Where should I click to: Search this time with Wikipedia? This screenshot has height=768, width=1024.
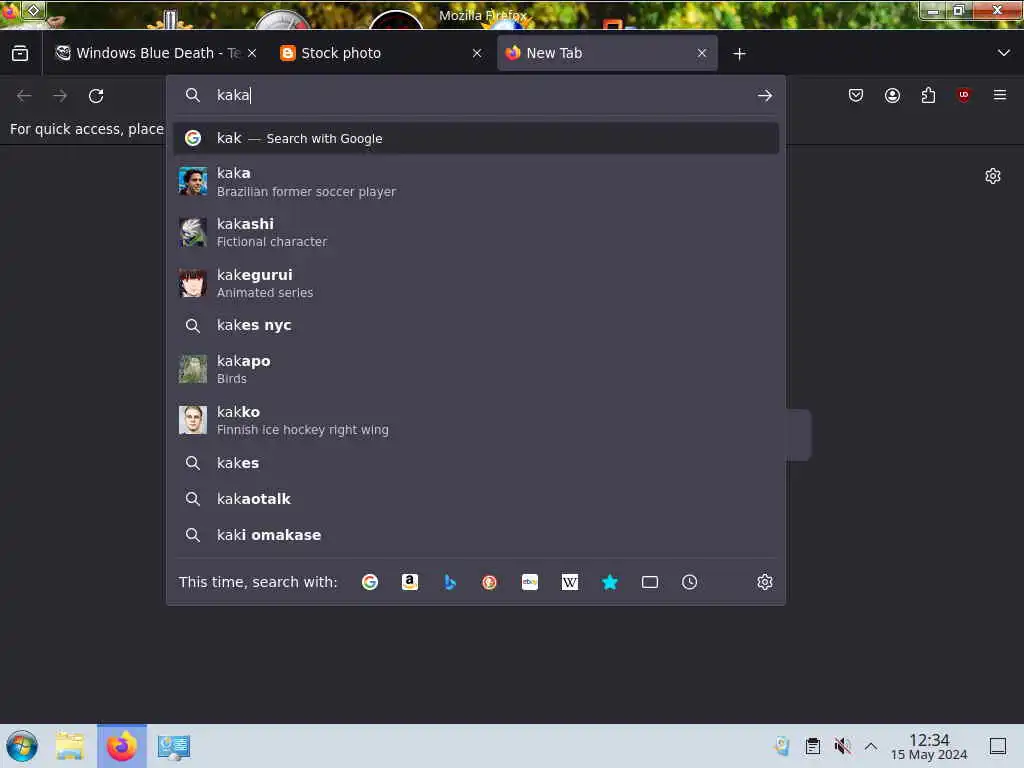tap(569, 582)
